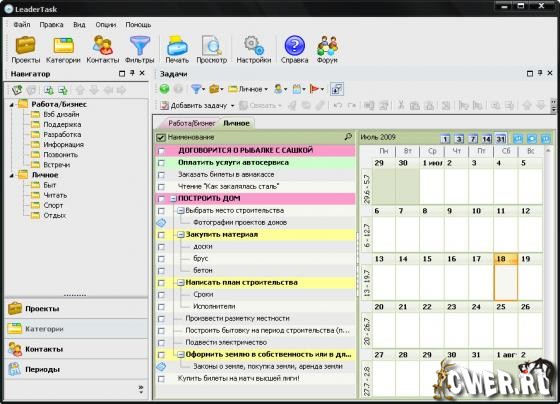Select the 31-day calendar view button
The width and height of the screenshot is (560, 404).
[501, 139]
